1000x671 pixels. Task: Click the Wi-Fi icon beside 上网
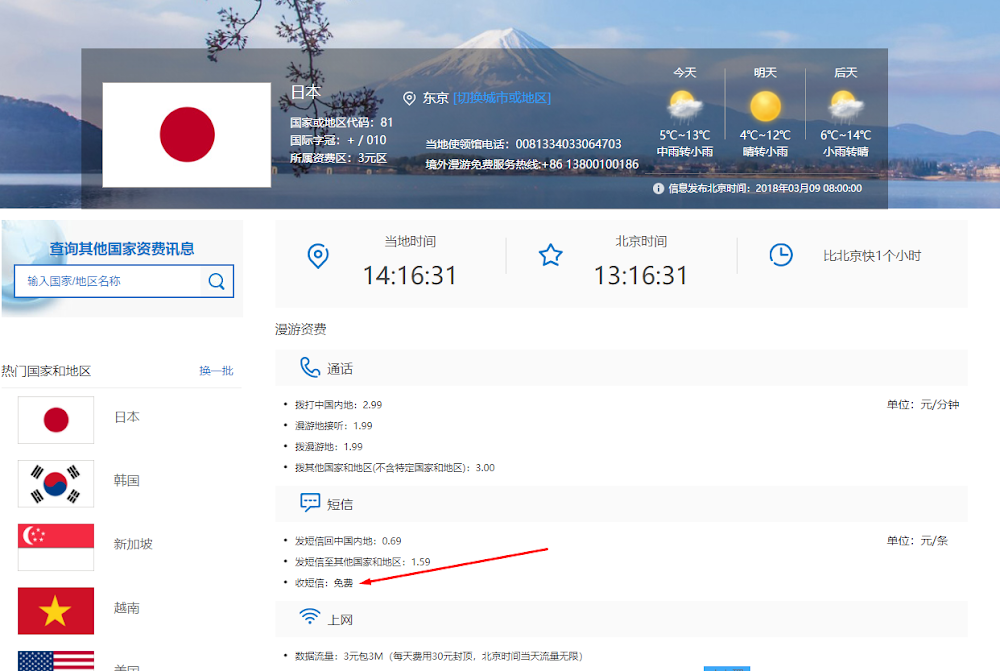[x=310, y=617]
